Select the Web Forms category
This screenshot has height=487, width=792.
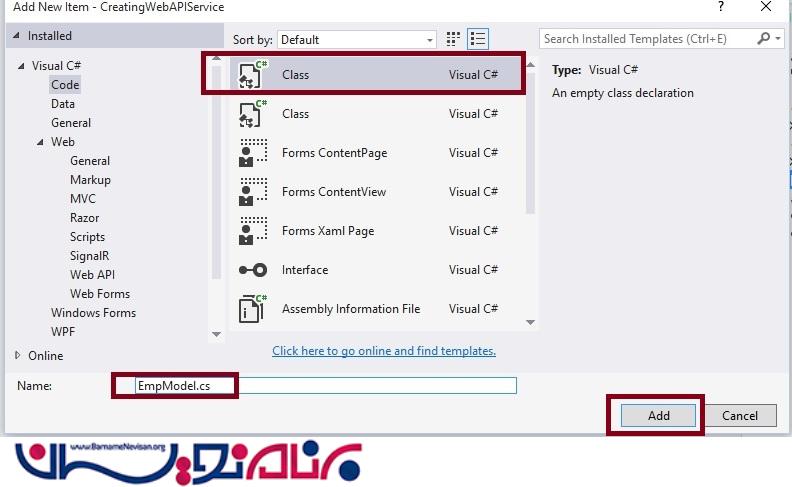[x=100, y=294]
